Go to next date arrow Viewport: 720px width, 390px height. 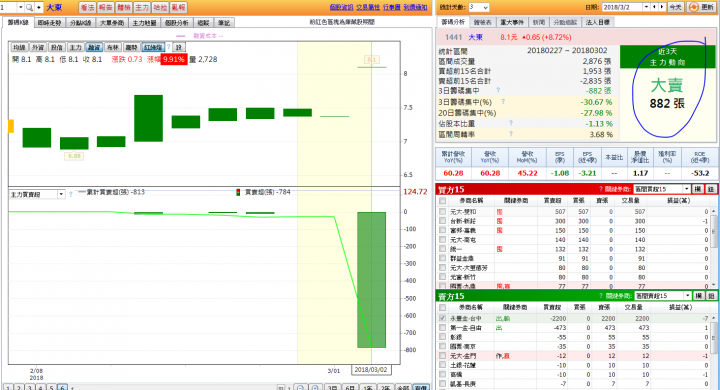click(662, 7)
